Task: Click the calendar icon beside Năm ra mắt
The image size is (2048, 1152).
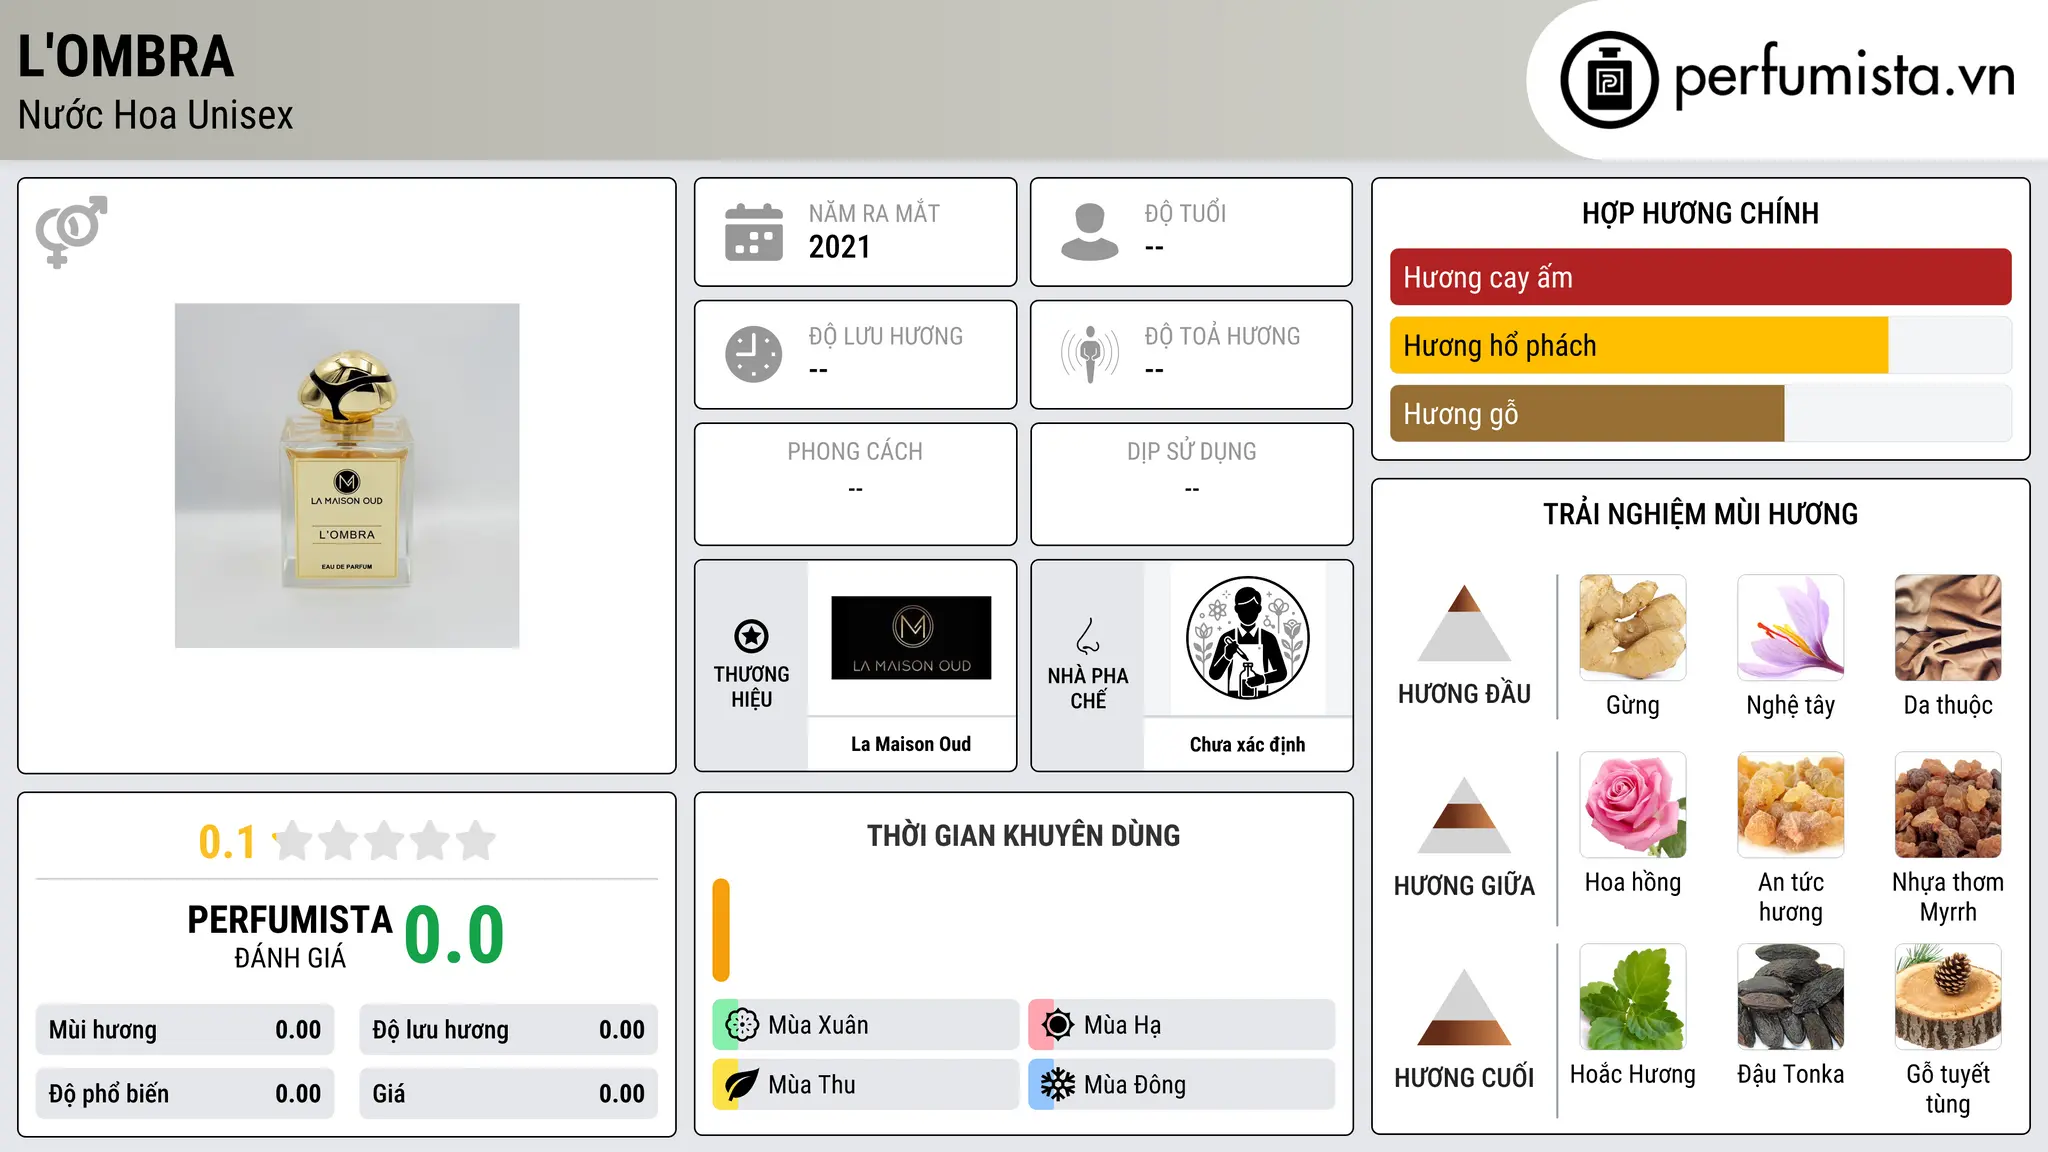Action: pyautogui.click(x=754, y=232)
